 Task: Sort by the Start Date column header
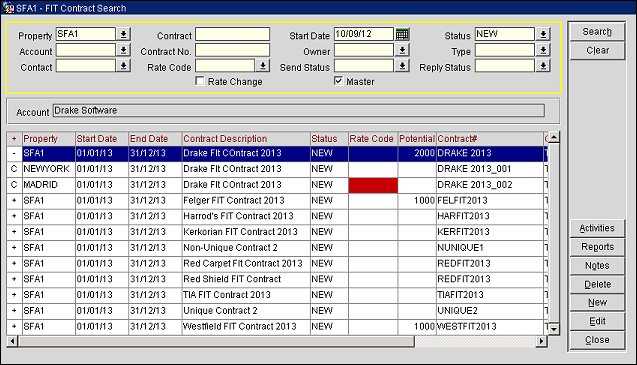[102, 139]
